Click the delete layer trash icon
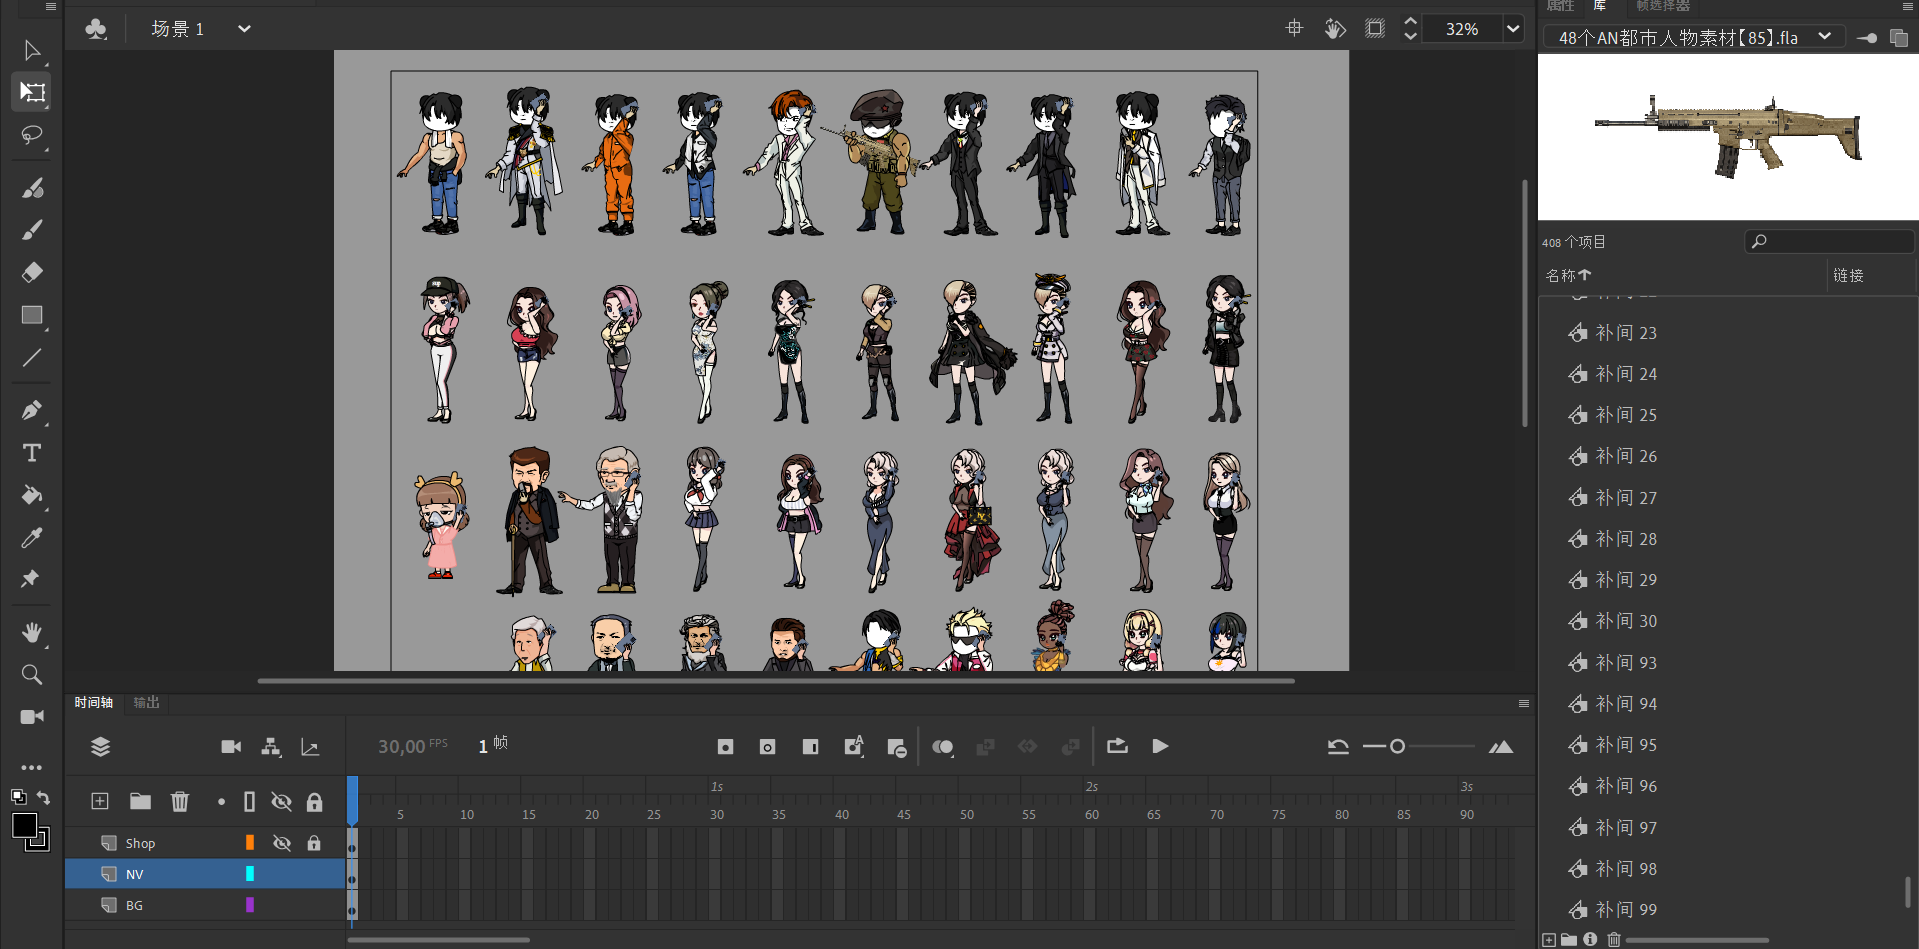This screenshot has width=1919, height=949. 180,801
